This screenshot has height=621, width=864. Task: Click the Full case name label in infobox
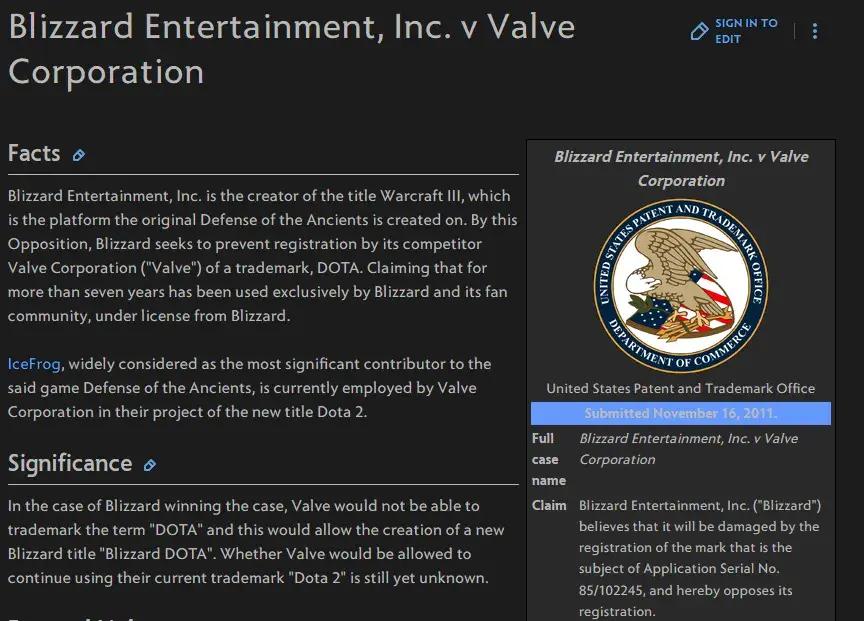pos(549,459)
